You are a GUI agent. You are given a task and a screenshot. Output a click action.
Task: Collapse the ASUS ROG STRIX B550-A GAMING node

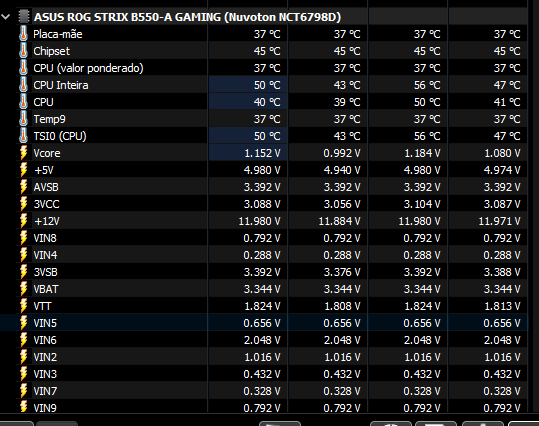coord(6,17)
